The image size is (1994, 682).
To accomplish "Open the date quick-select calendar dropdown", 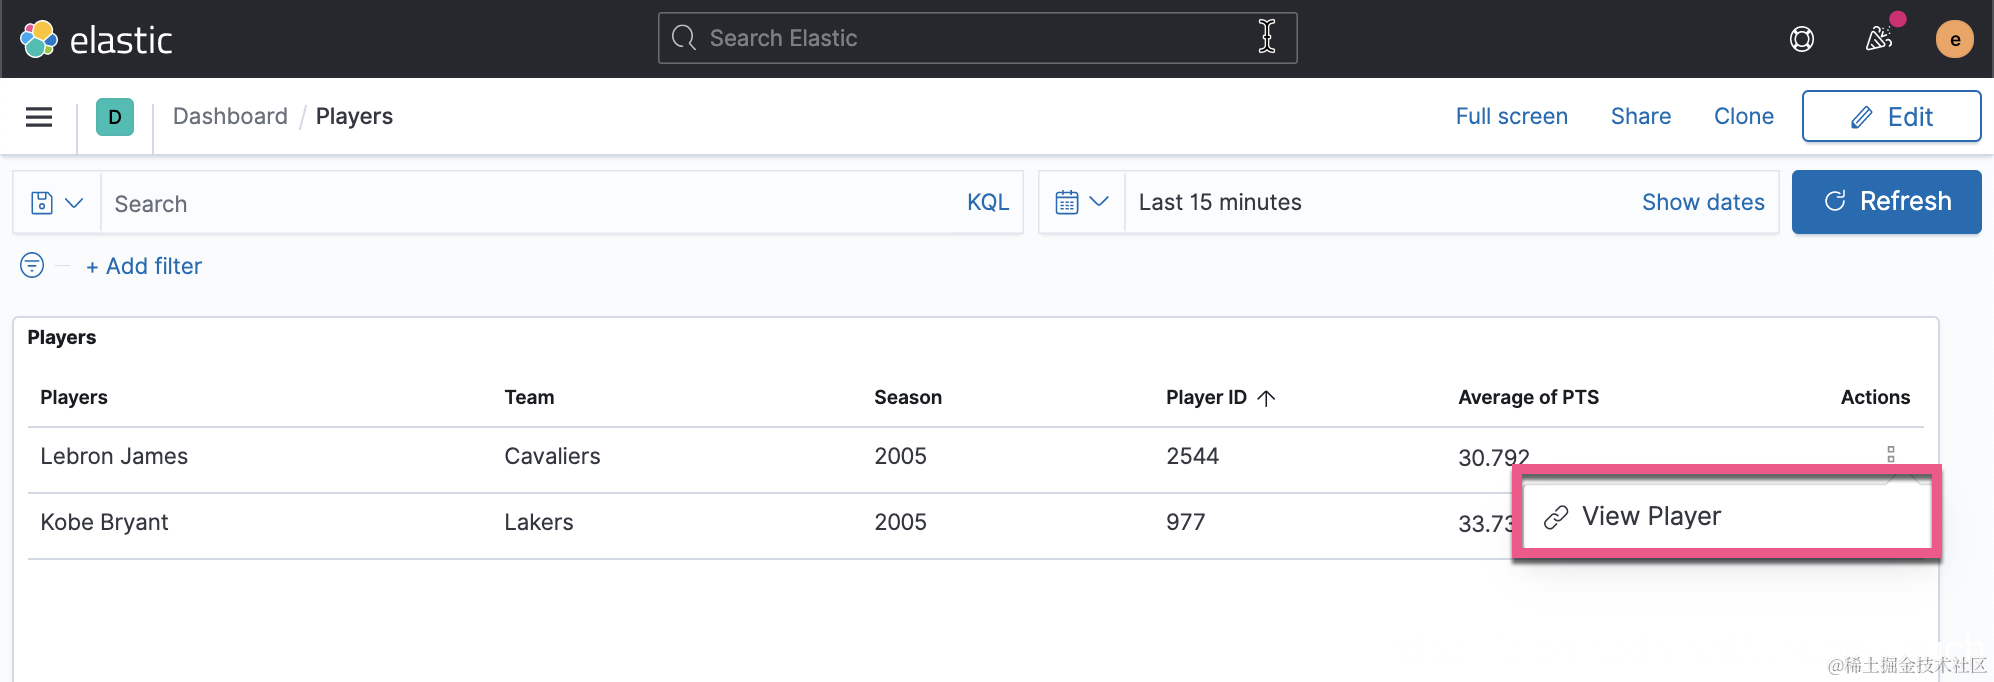I will [1082, 202].
